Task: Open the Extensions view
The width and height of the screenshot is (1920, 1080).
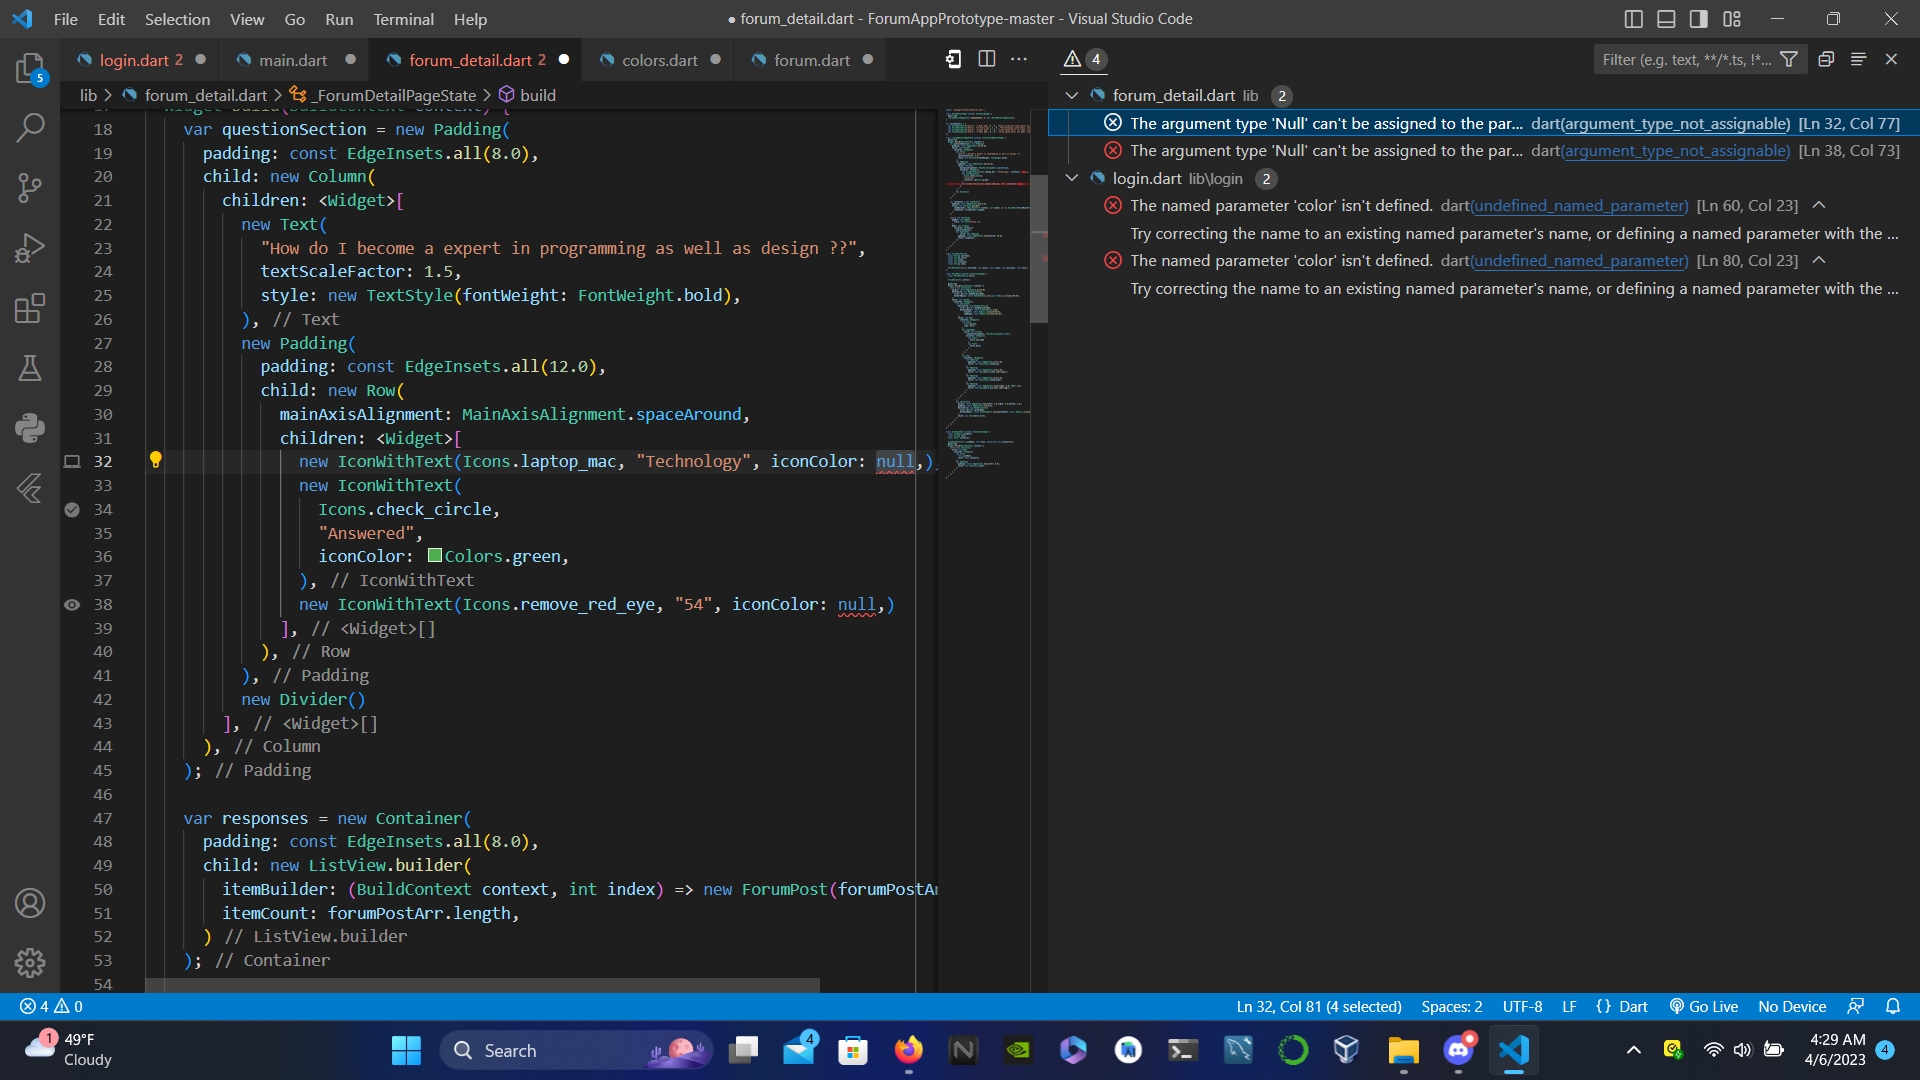Action: 30,308
